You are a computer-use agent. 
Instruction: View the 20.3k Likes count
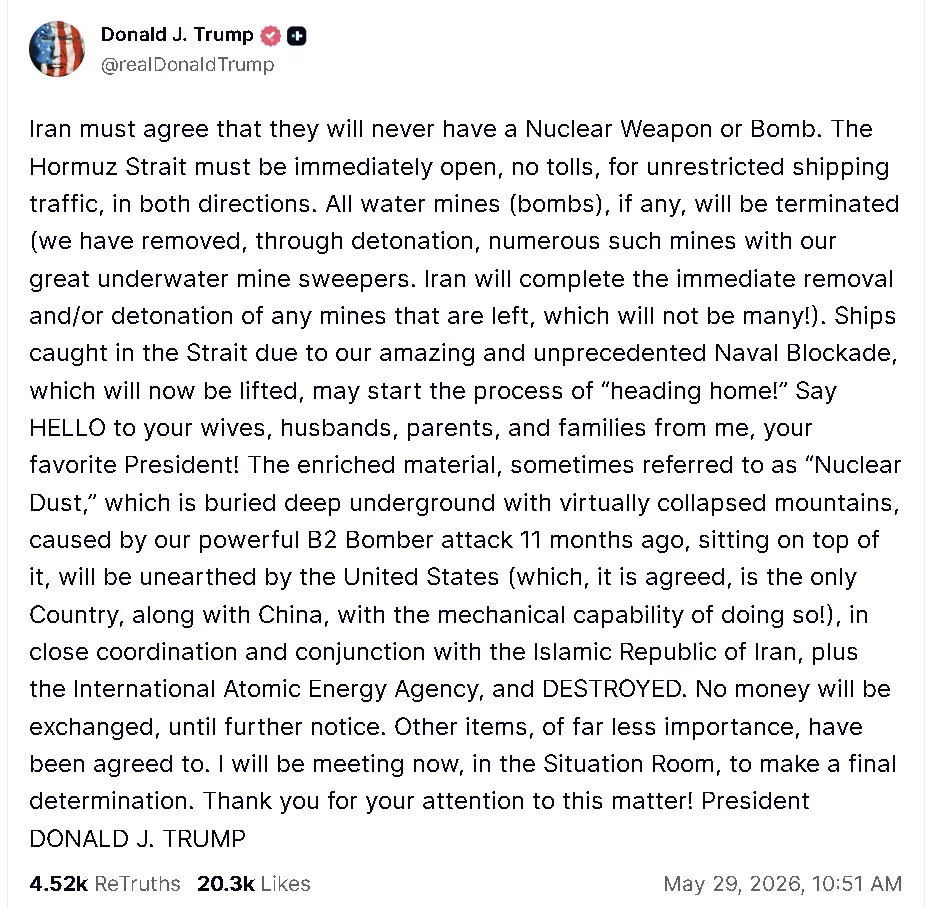pyautogui.click(x=226, y=883)
